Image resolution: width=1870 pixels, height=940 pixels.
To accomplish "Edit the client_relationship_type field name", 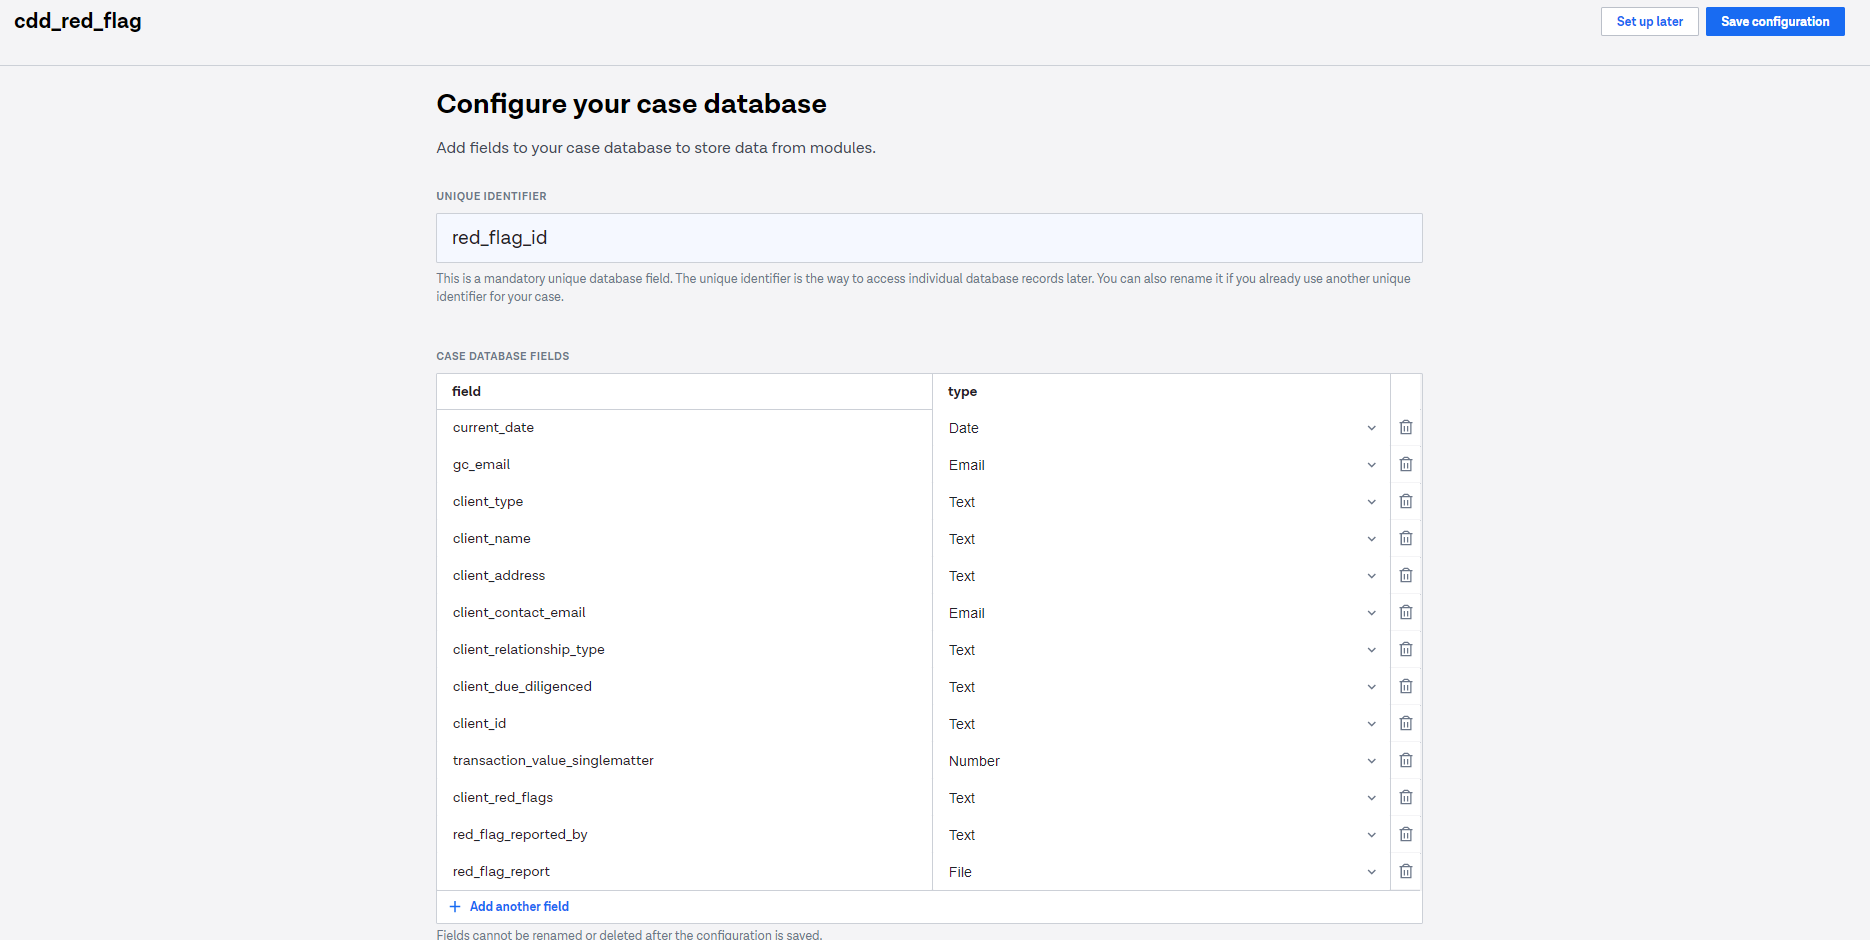I will [685, 649].
